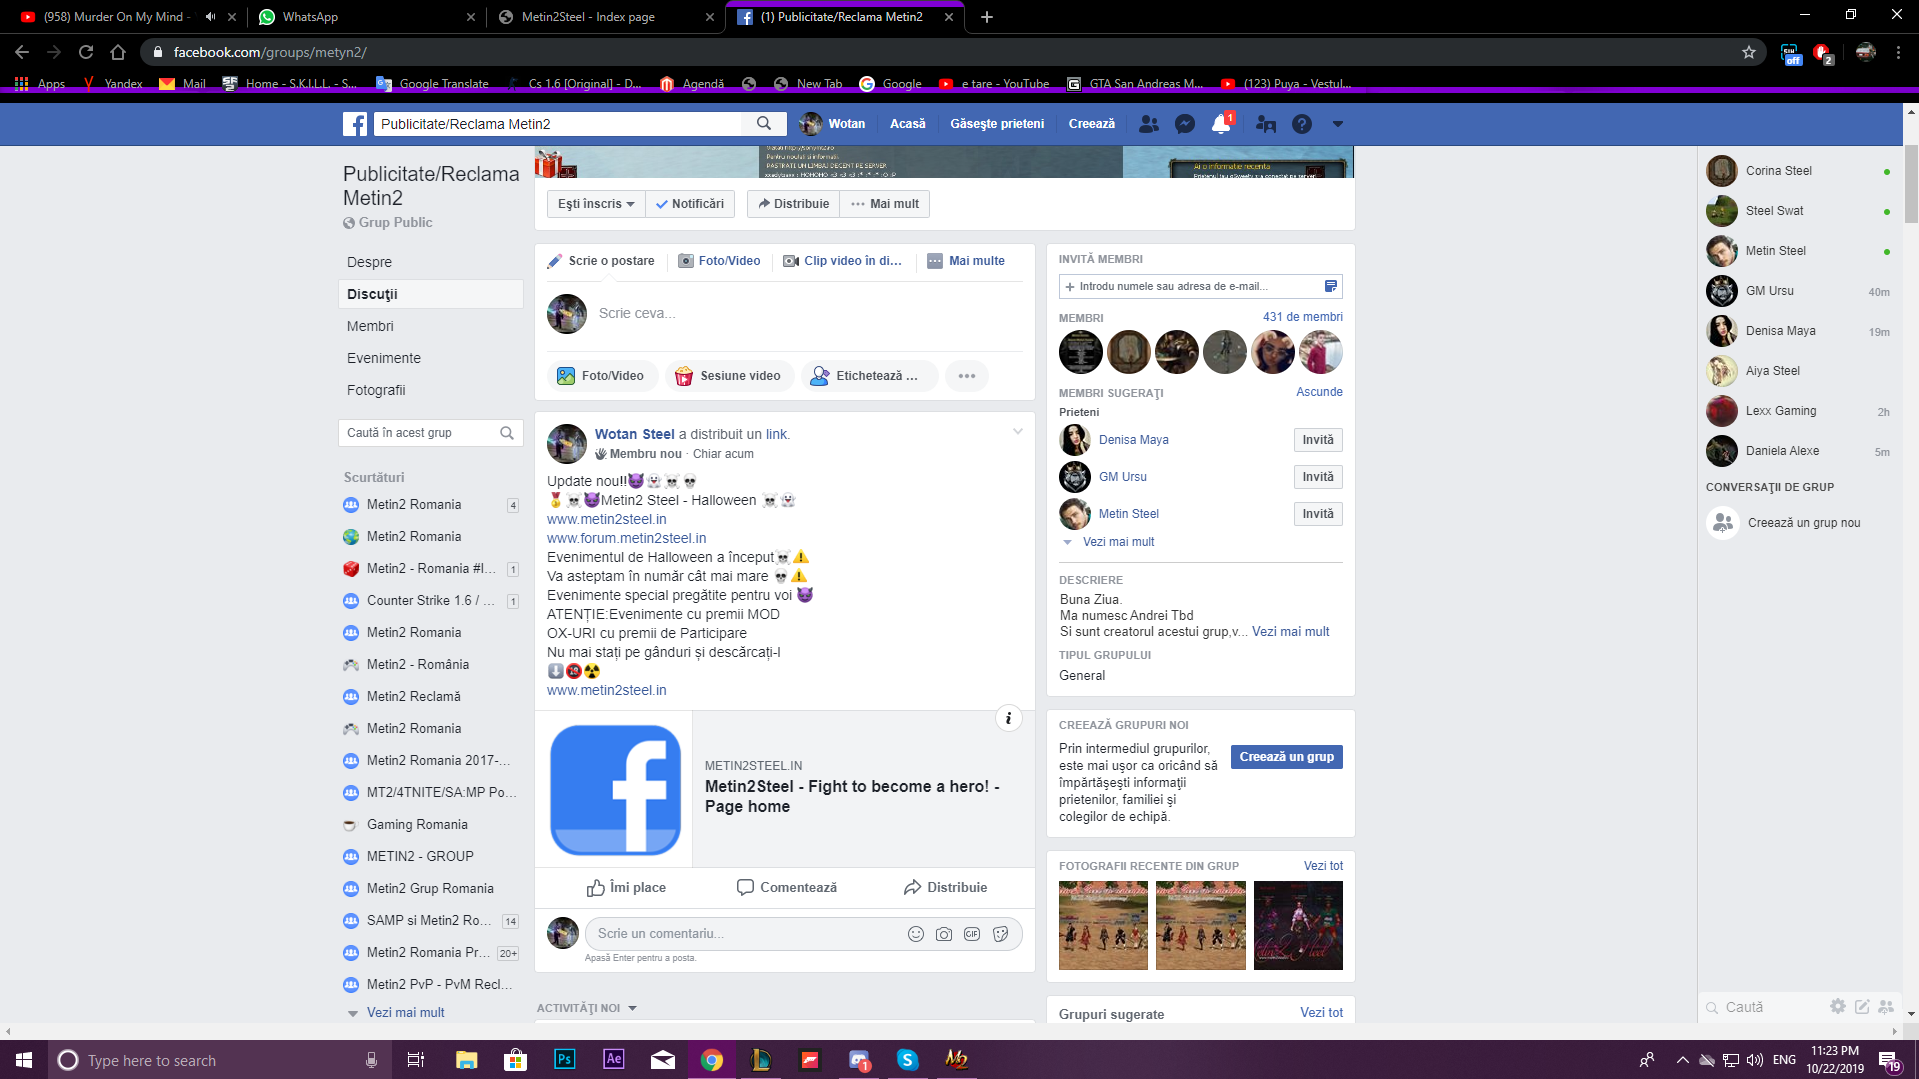Invite Metin Steel to the group
This screenshot has width=1919, height=1079.
tap(1317, 514)
